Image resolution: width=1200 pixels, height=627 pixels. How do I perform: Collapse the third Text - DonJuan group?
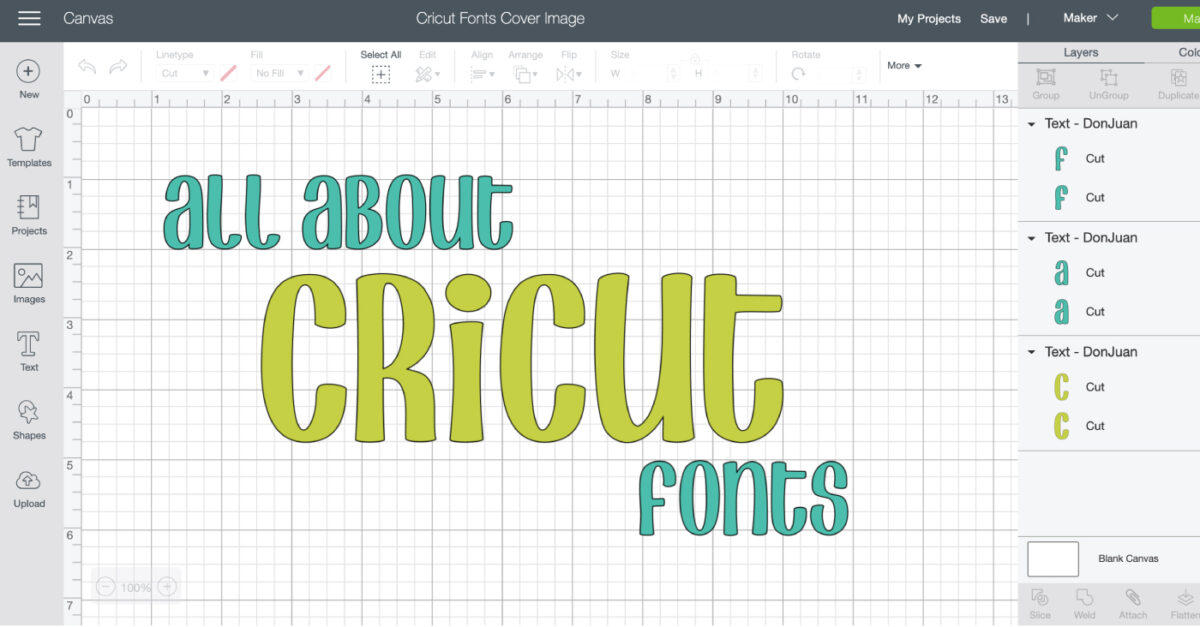click(1032, 352)
